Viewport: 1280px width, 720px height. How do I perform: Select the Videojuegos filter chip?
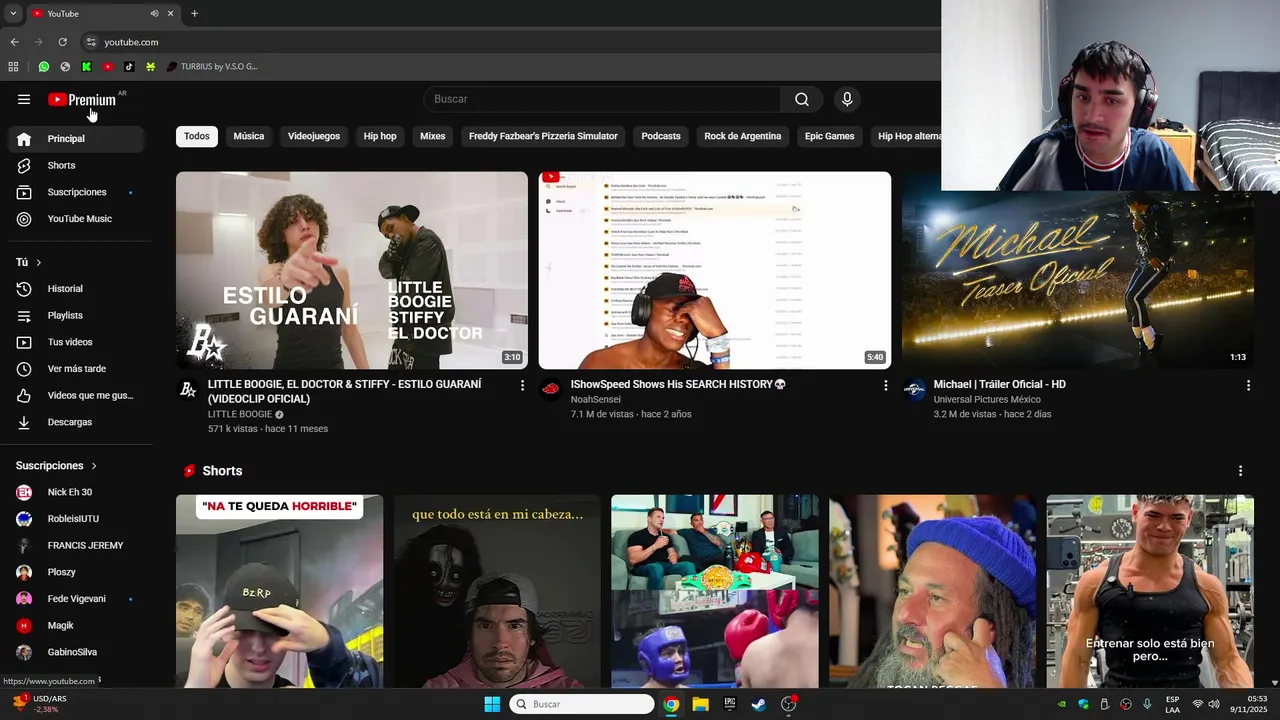[314, 136]
